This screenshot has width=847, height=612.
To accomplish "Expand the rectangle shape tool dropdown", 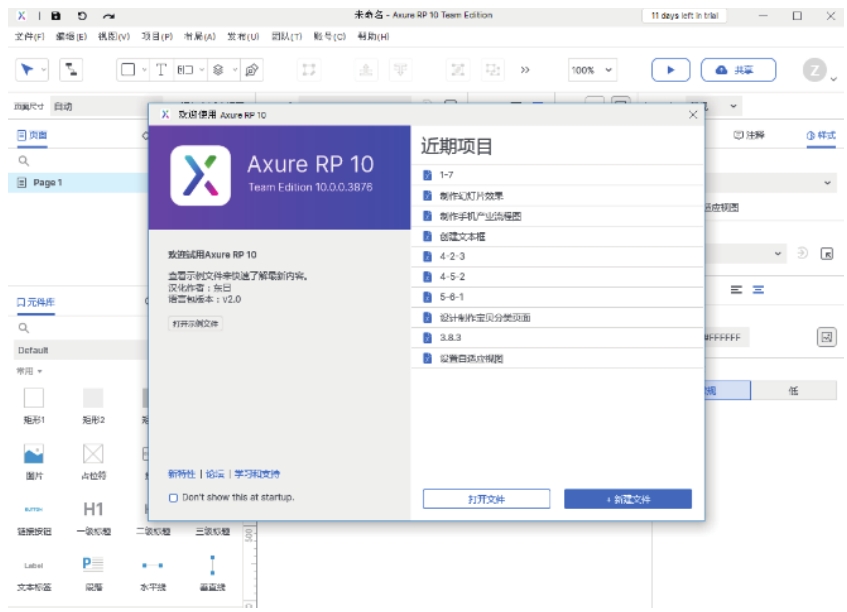I will coord(144,70).
